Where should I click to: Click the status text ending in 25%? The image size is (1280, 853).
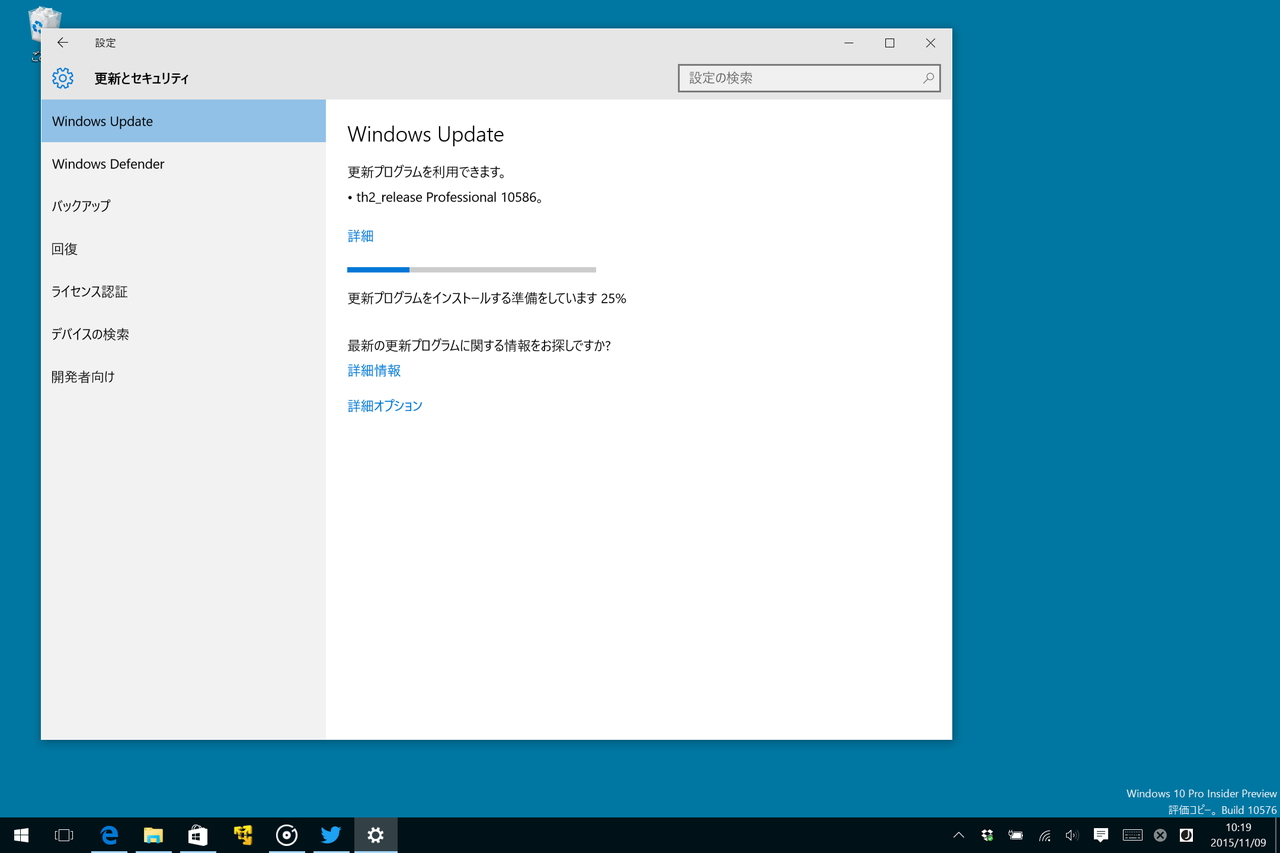point(487,298)
